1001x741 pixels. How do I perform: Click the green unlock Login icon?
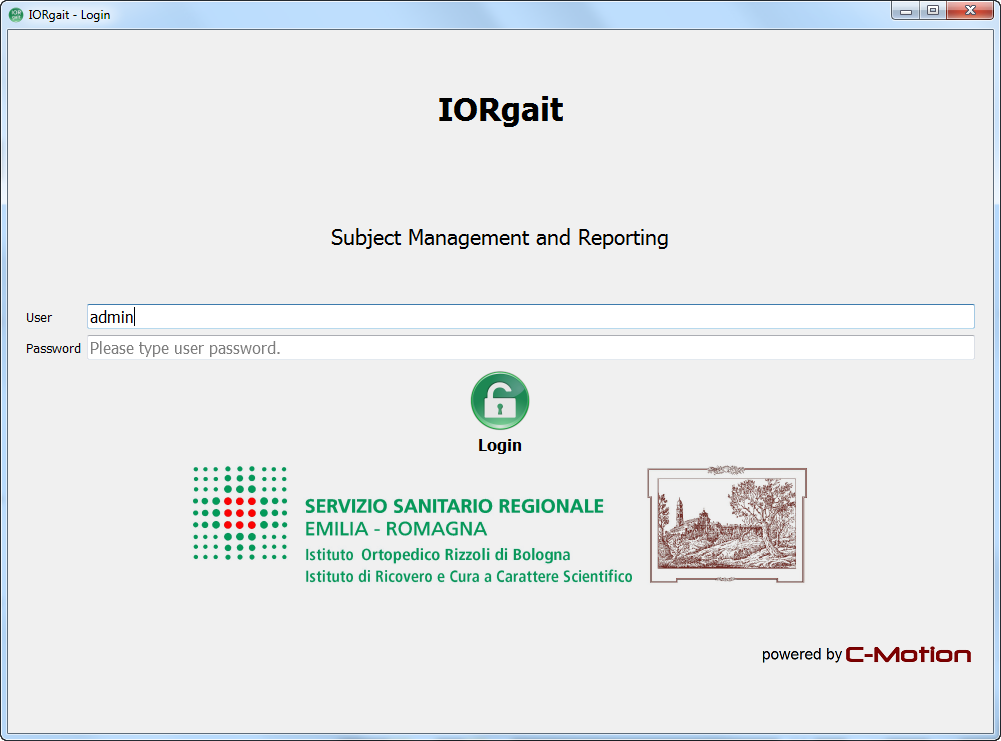(x=500, y=401)
